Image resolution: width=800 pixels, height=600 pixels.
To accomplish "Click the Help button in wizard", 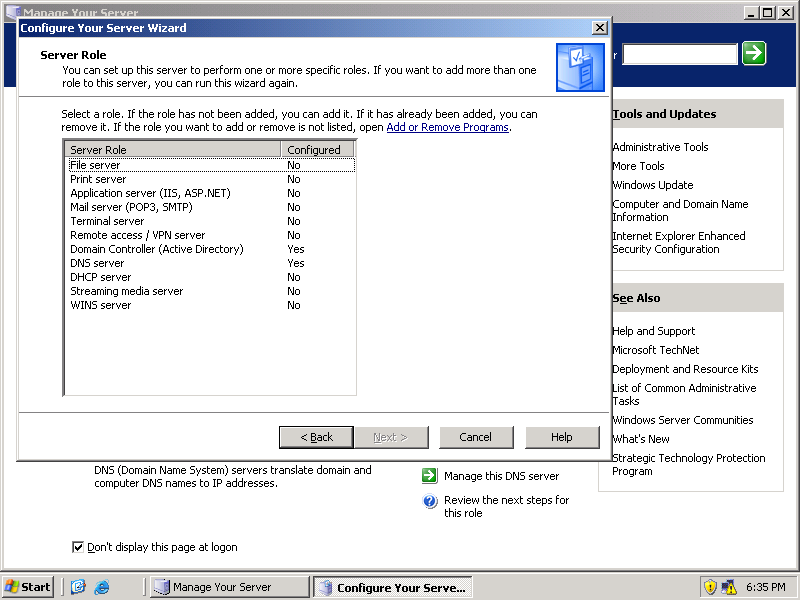I will point(562,437).
